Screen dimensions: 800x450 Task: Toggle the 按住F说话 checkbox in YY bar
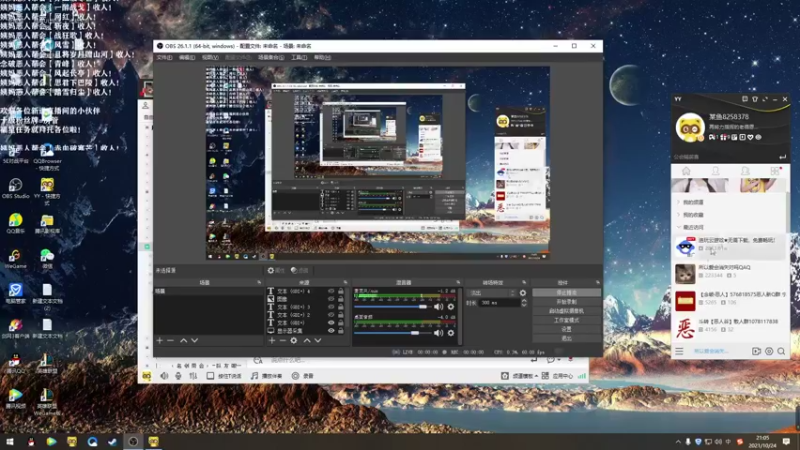pos(210,376)
